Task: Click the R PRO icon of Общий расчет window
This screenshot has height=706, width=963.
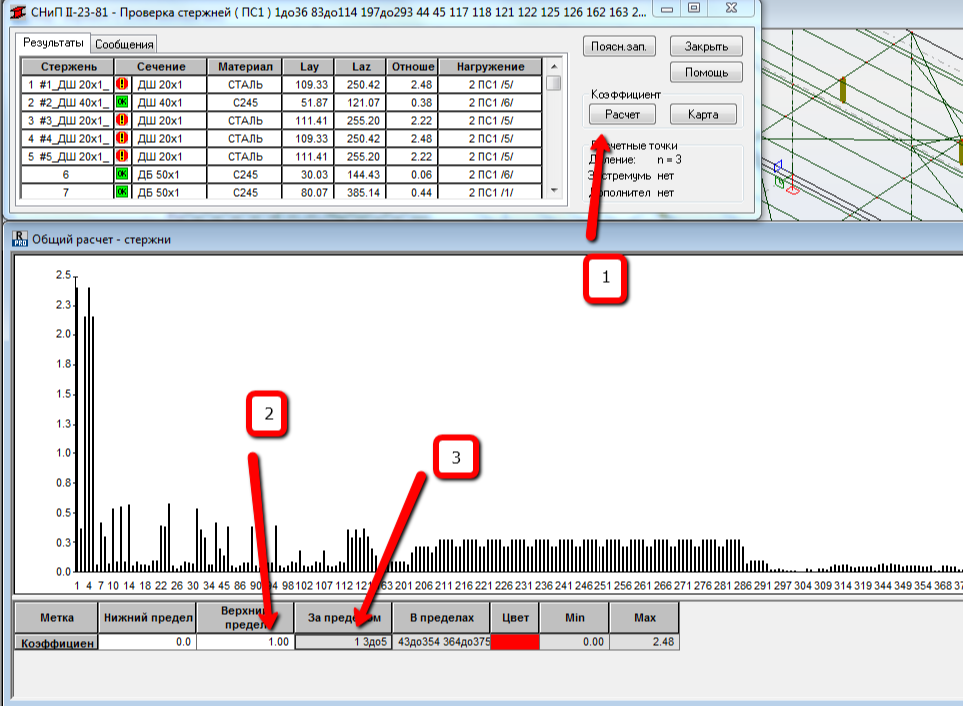Action: tap(19, 238)
